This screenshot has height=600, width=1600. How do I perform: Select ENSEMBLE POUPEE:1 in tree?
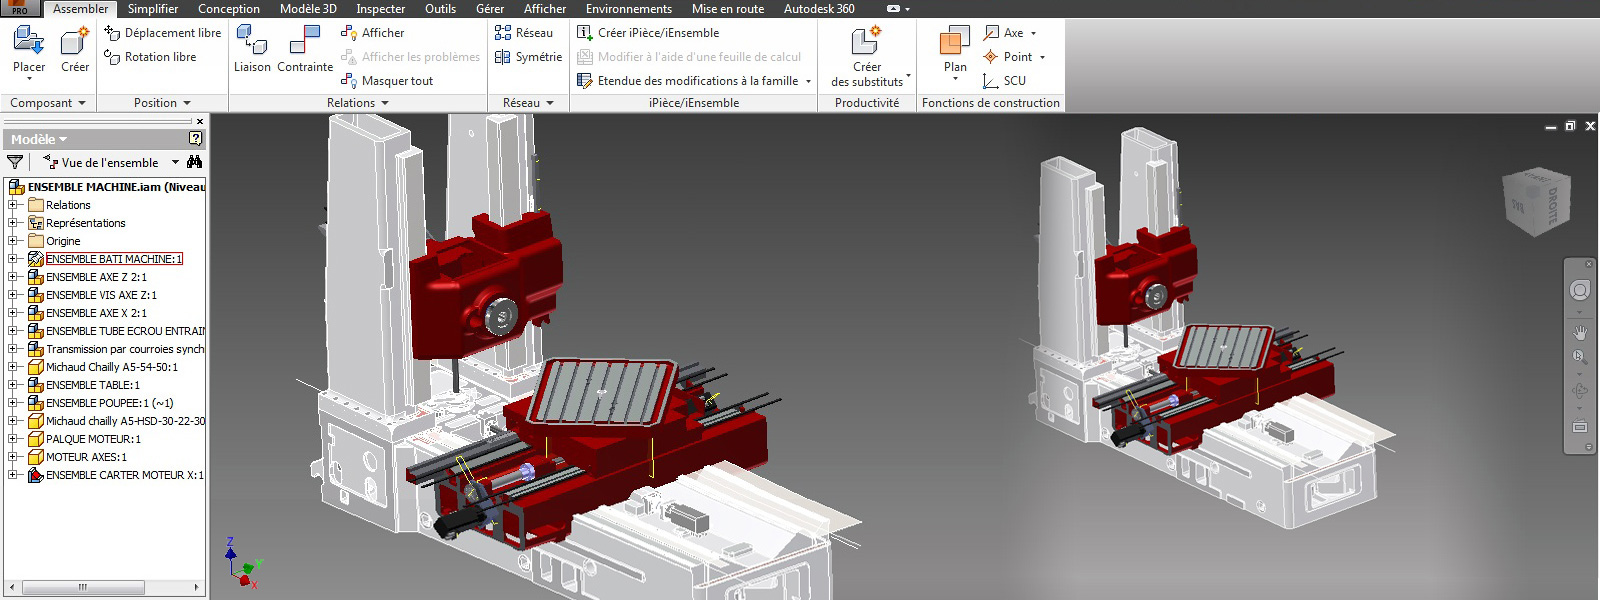pos(109,403)
